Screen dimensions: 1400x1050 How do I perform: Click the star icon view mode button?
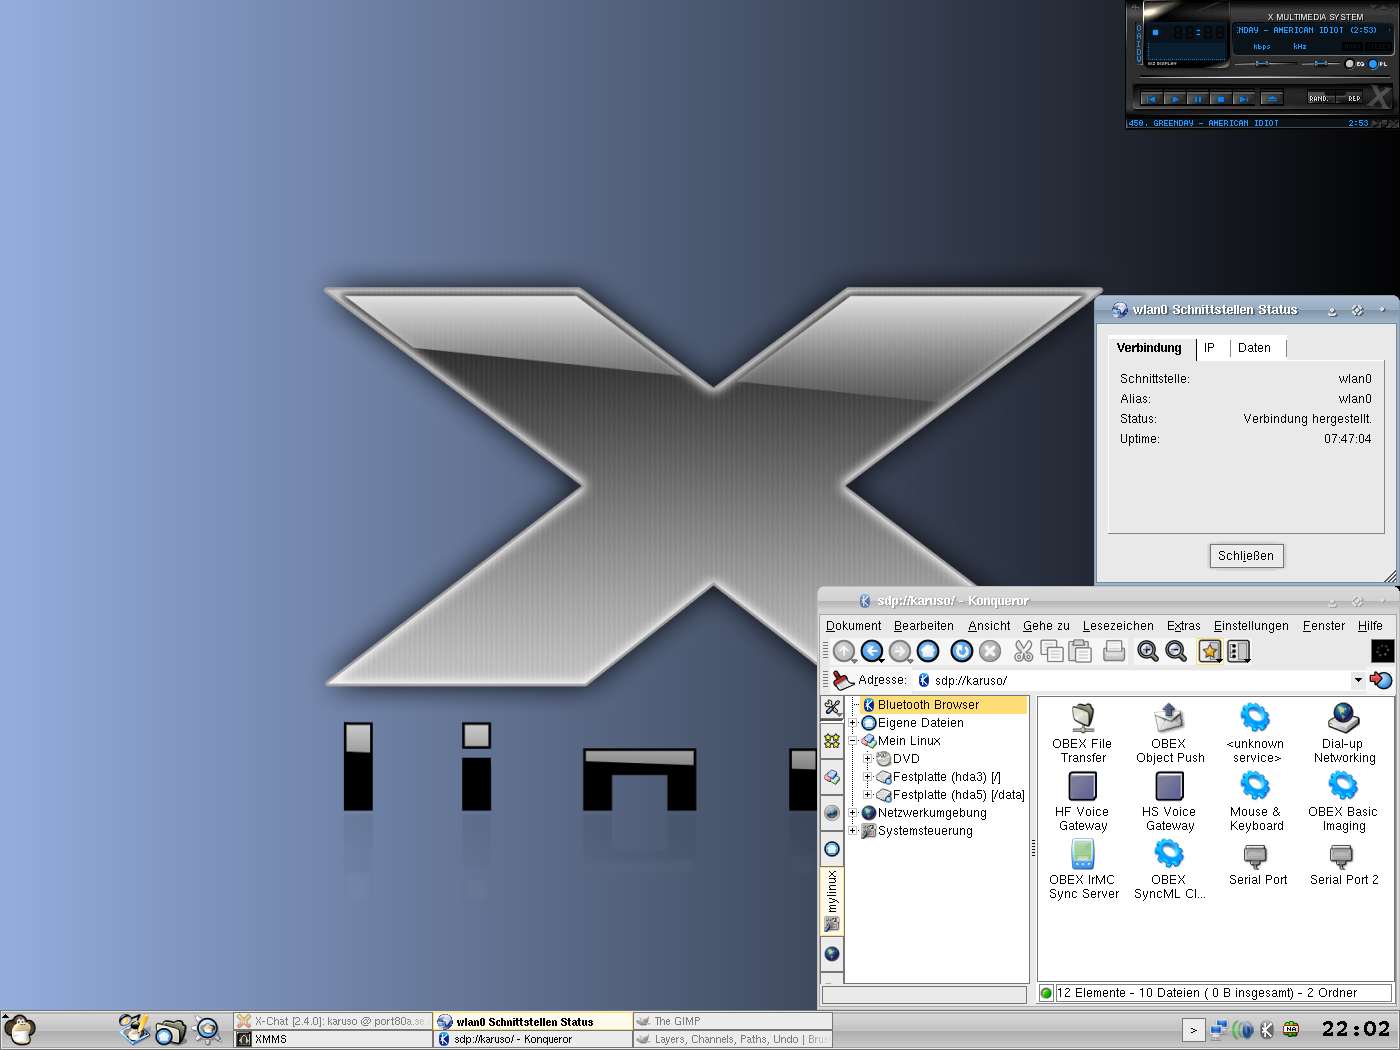pos(1210,652)
